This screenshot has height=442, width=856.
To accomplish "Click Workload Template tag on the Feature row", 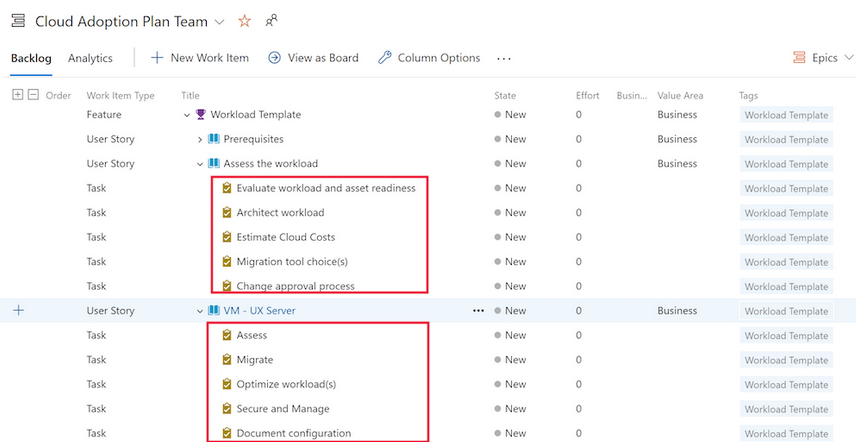I will coord(786,115).
